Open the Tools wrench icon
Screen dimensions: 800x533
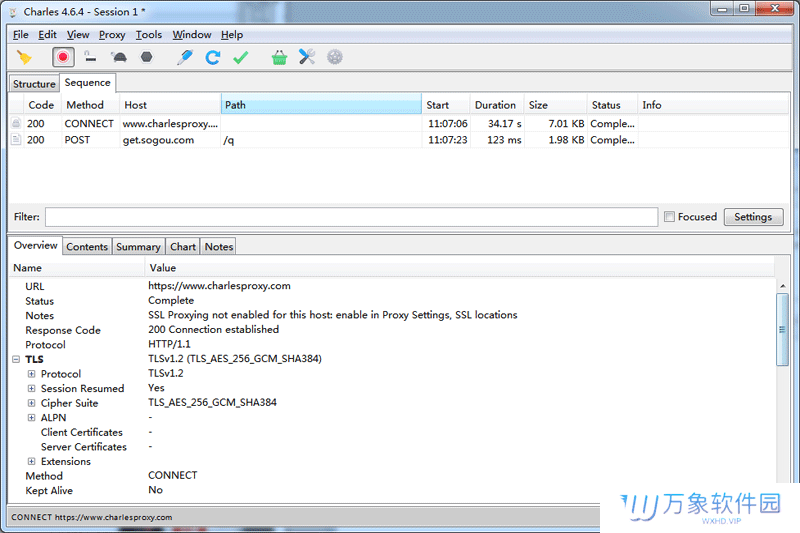(x=307, y=57)
